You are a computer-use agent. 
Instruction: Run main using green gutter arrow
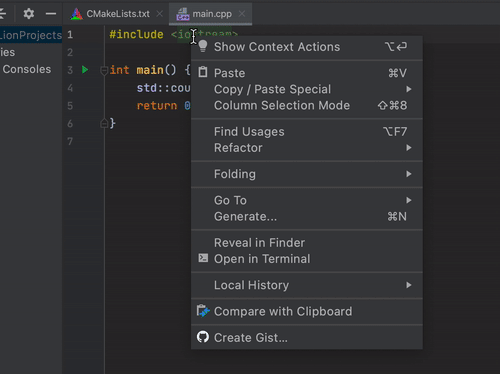pyautogui.click(x=85, y=70)
